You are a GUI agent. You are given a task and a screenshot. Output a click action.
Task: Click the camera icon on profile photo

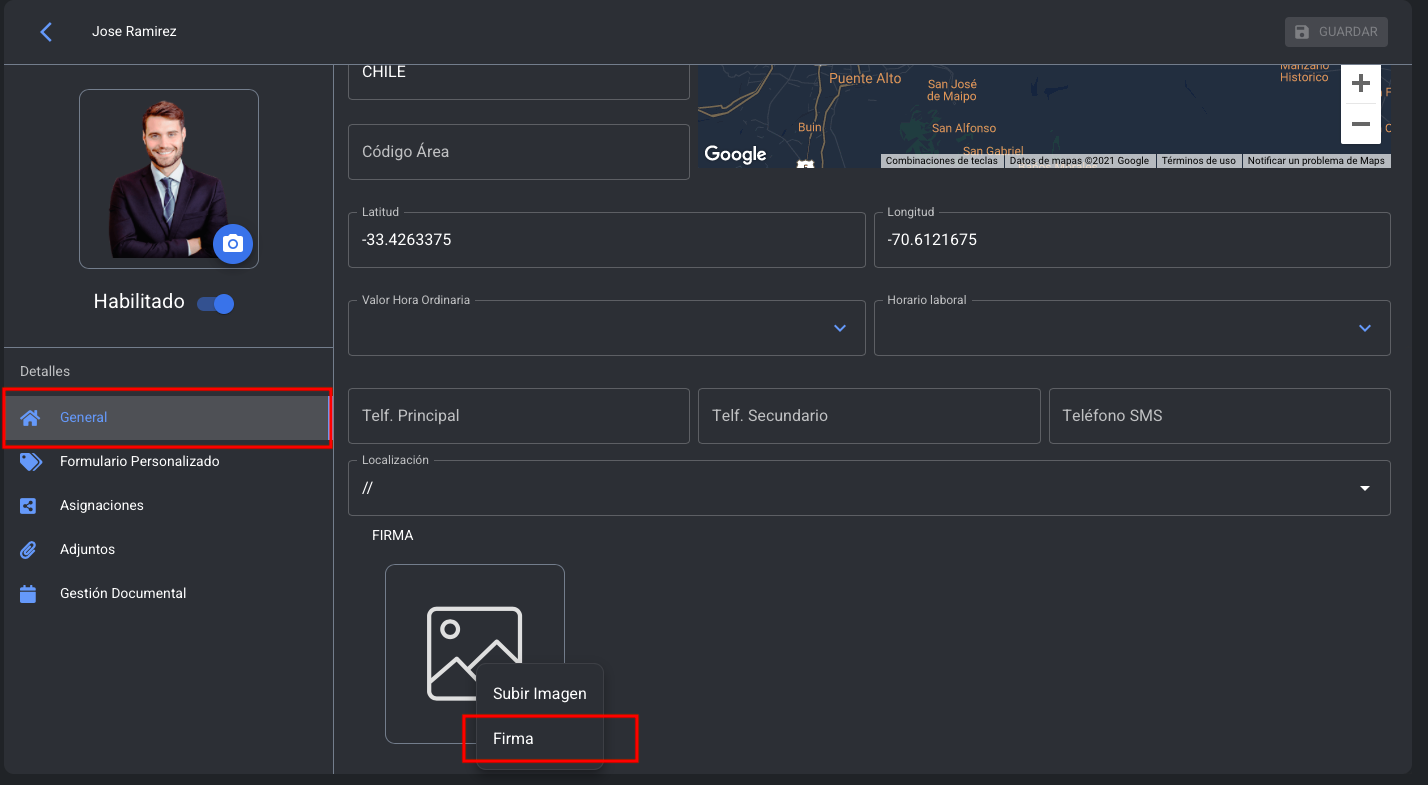pyautogui.click(x=233, y=243)
